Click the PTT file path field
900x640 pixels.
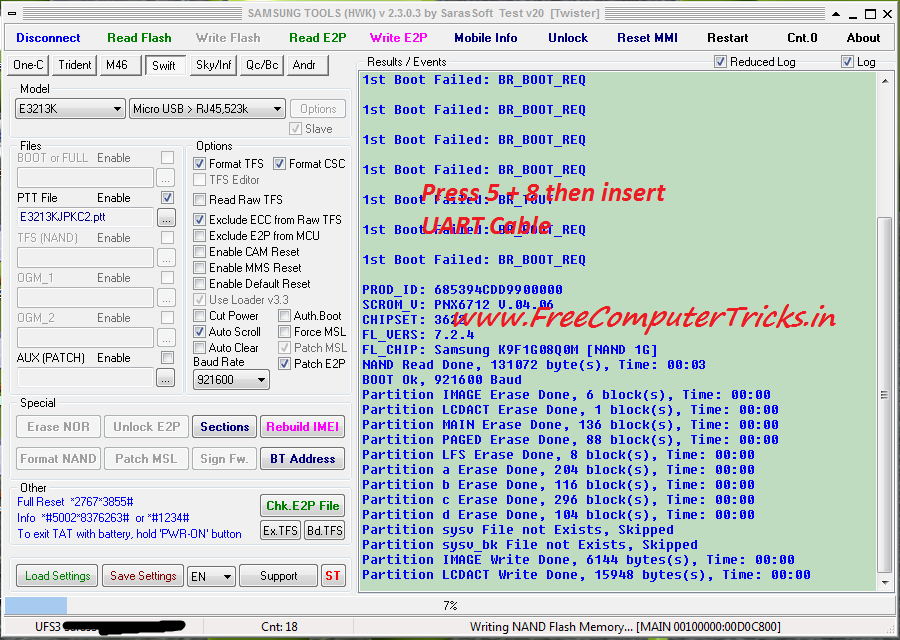(86, 217)
